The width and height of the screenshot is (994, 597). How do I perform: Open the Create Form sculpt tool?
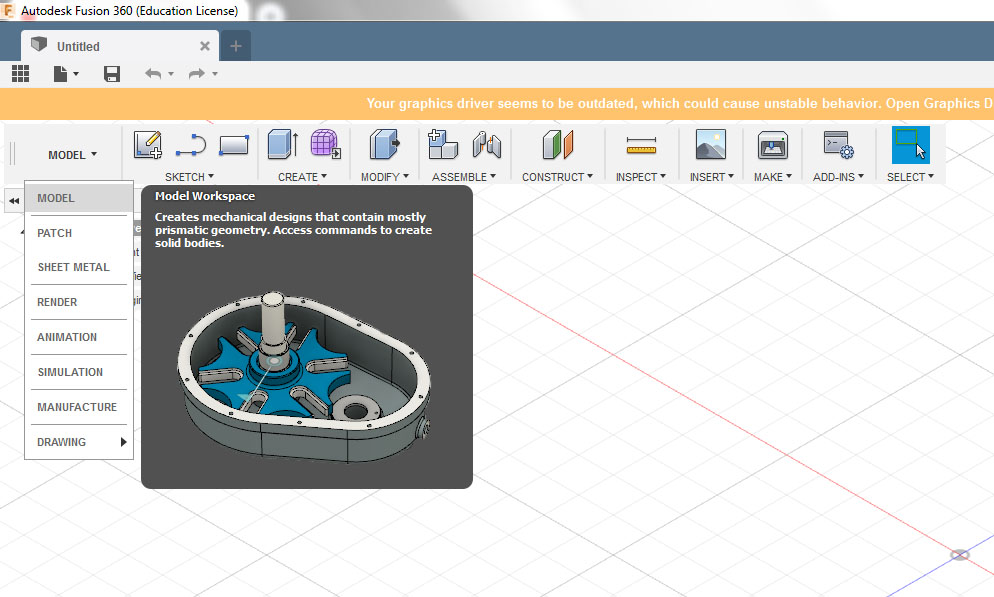coord(326,144)
